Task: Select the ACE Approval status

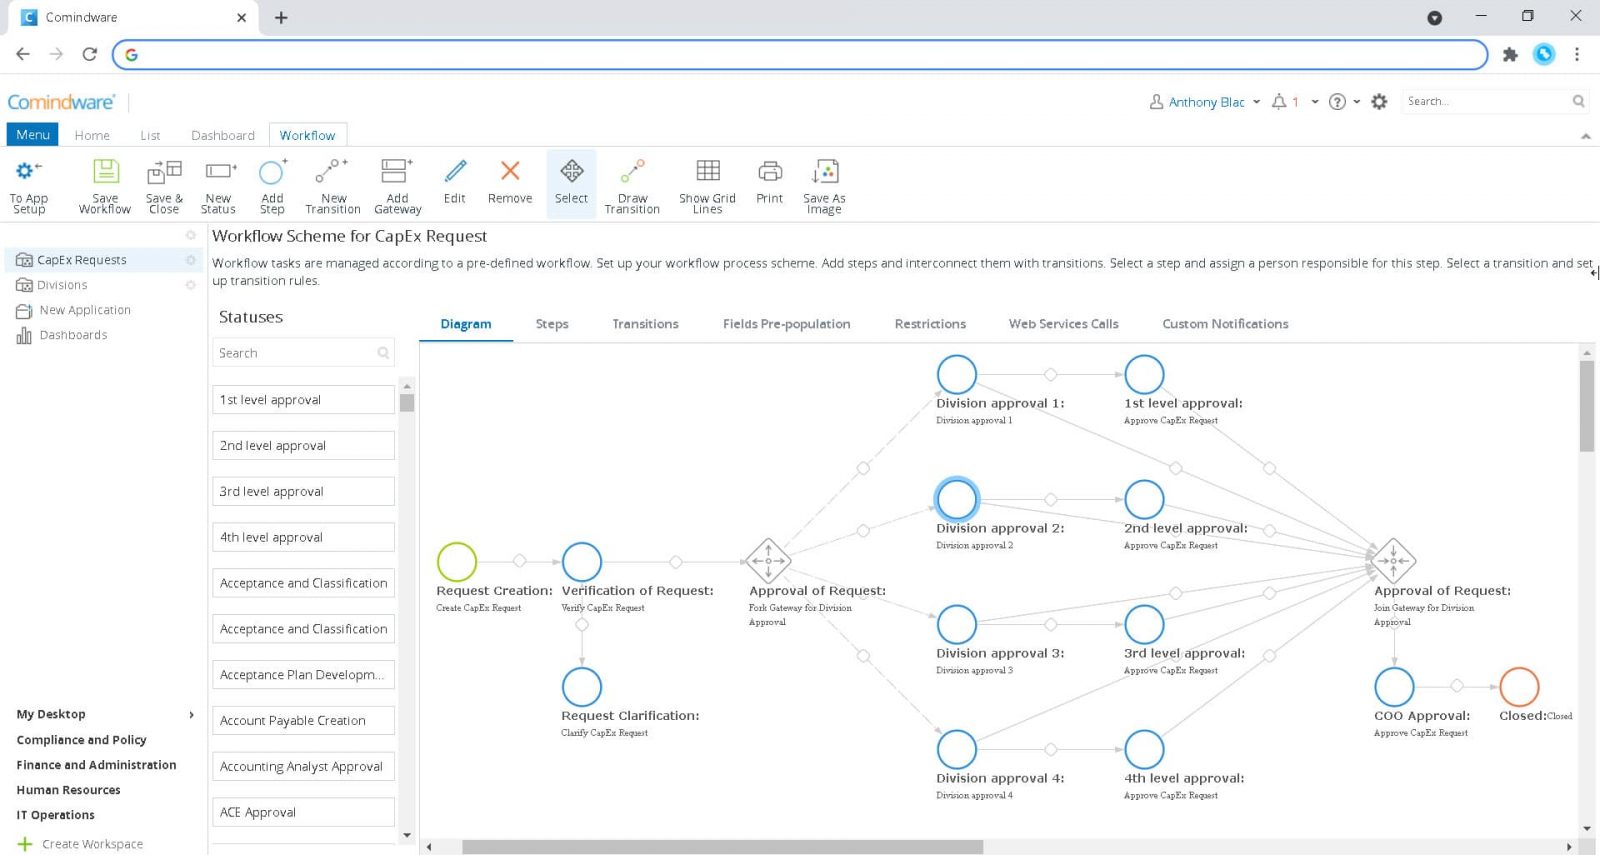Action: (x=303, y=813)
